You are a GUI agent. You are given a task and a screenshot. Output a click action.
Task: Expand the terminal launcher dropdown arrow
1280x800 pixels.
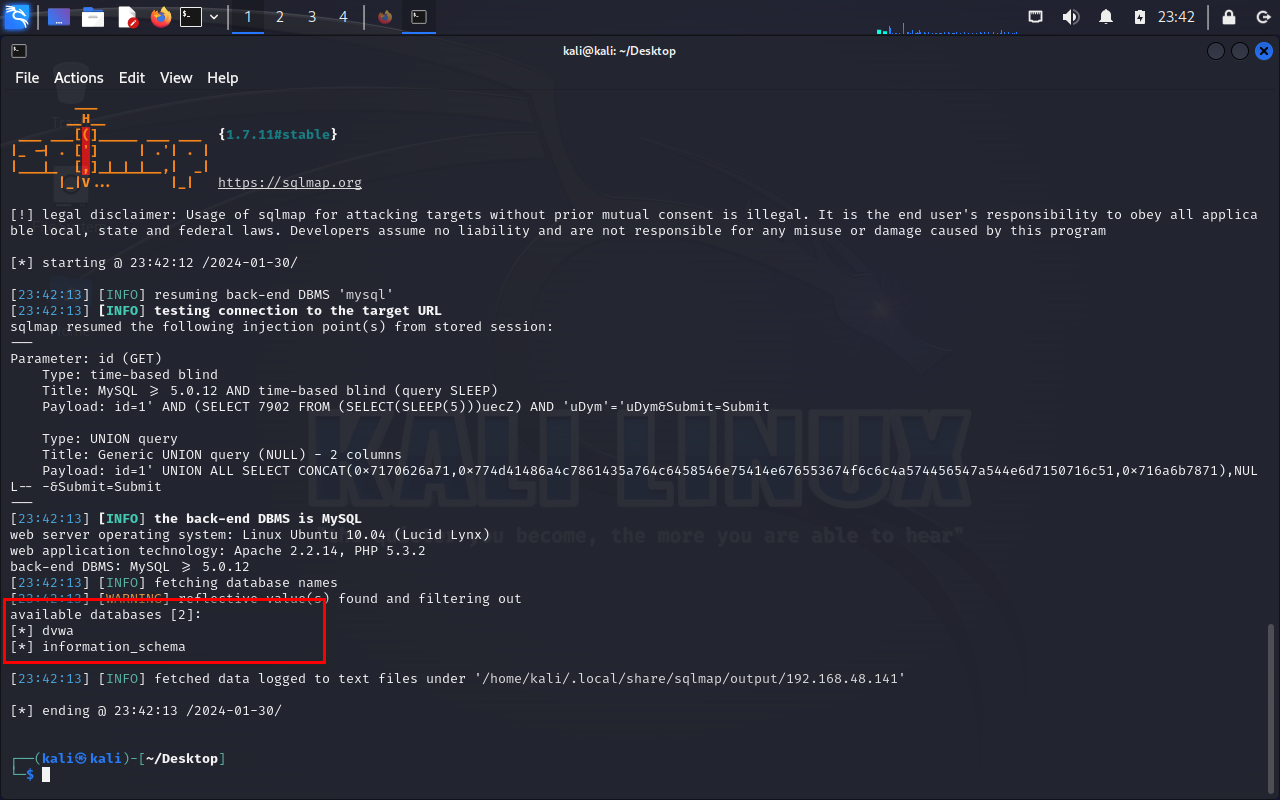coord(214,17)
